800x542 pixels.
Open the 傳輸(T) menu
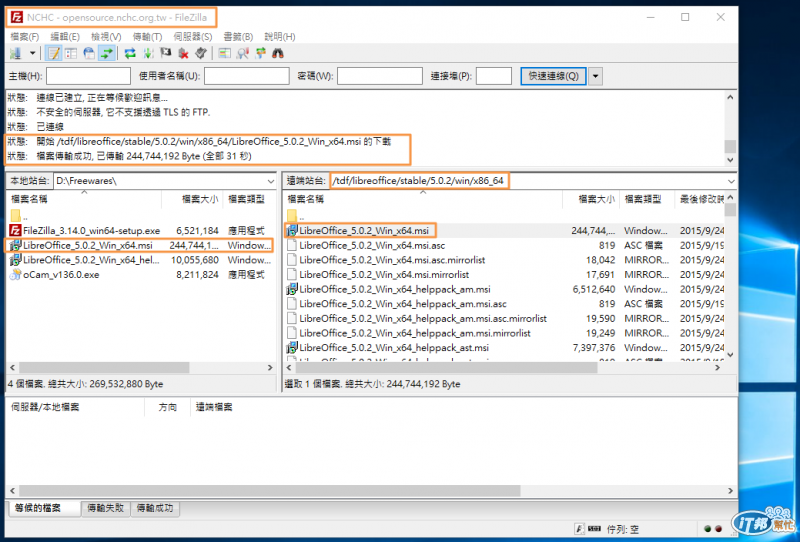[147, 37]
